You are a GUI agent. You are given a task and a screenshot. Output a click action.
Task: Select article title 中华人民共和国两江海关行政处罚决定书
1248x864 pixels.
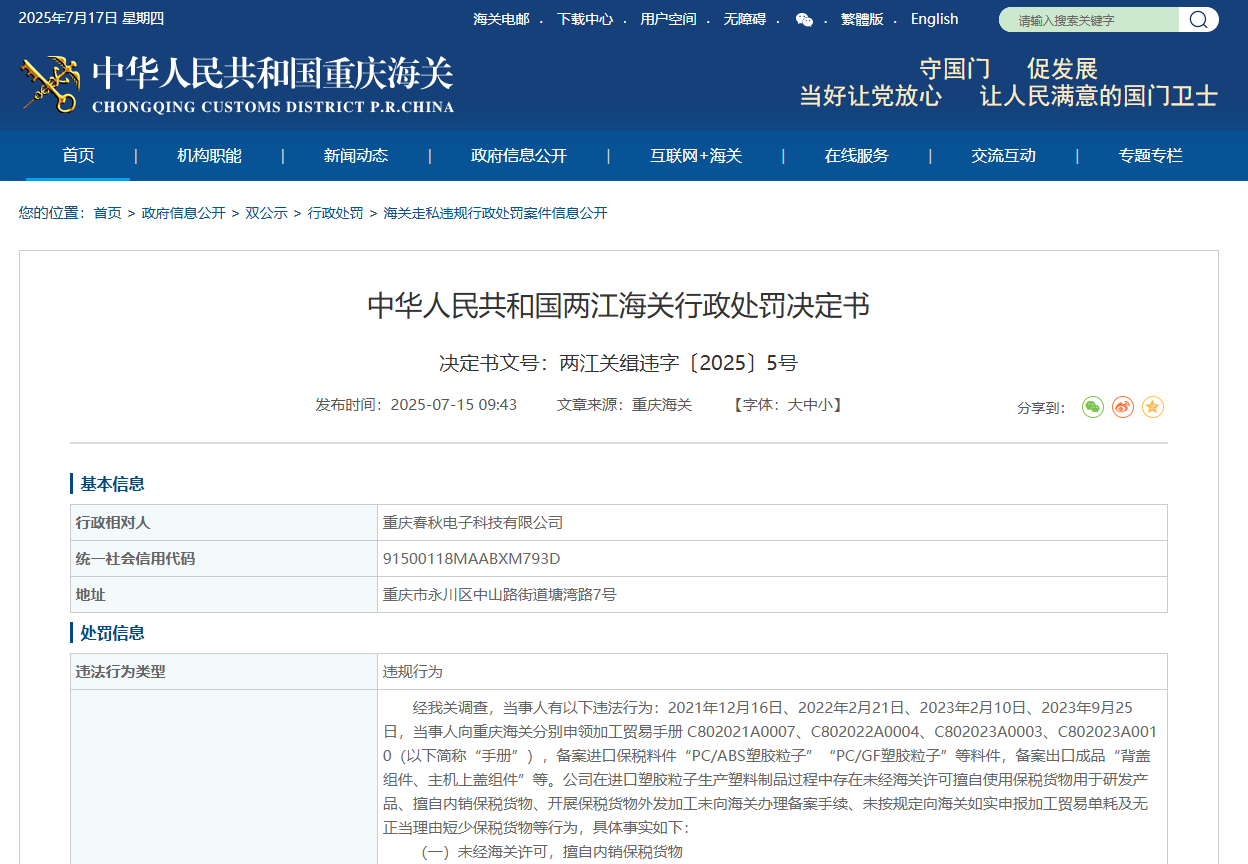[x=619, y=306]
